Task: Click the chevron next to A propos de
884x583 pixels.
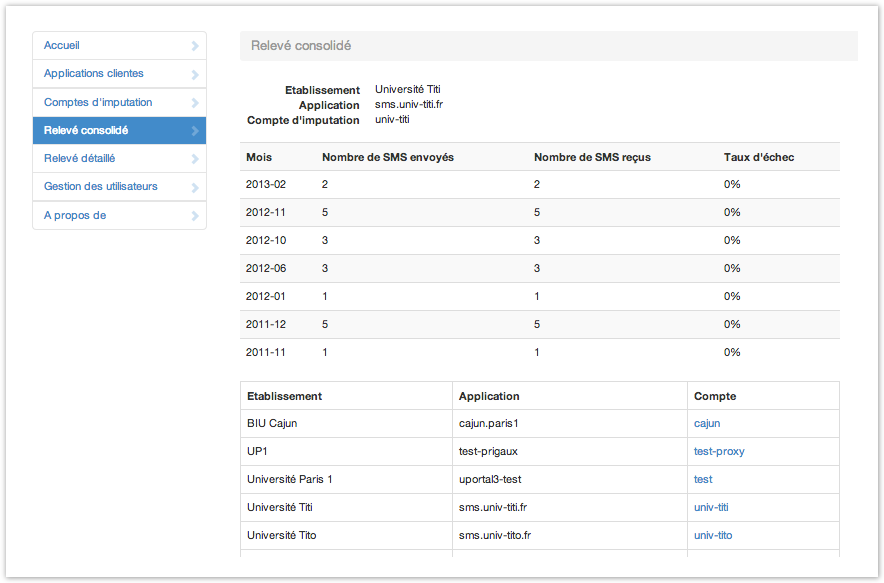Action: [195, 216]
